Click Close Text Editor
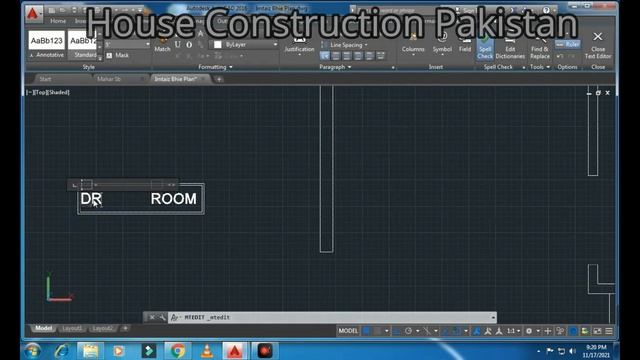640x360 pixels. [x=598, y=46]
